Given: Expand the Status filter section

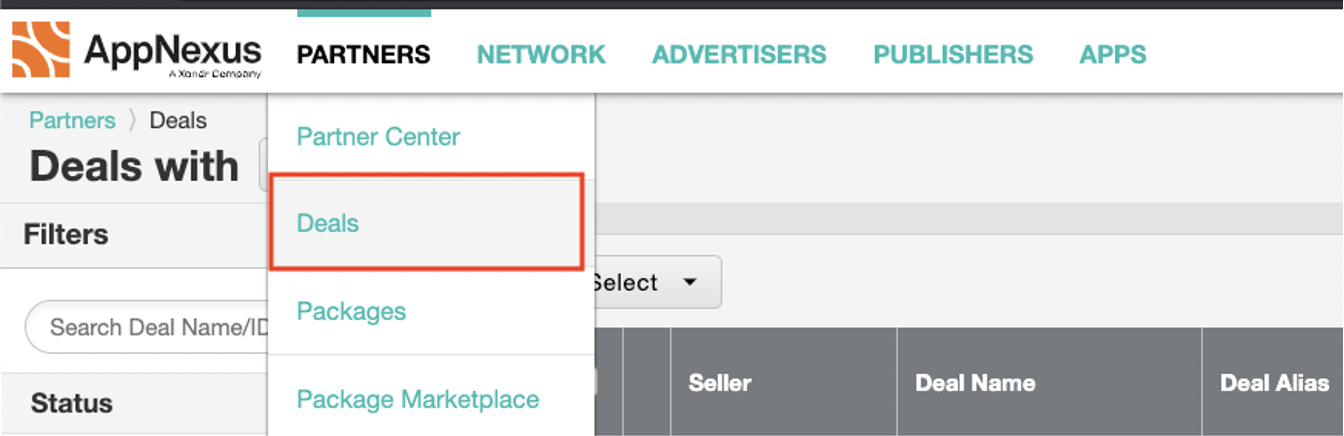Looking at the screenshot, I should 72,403.
